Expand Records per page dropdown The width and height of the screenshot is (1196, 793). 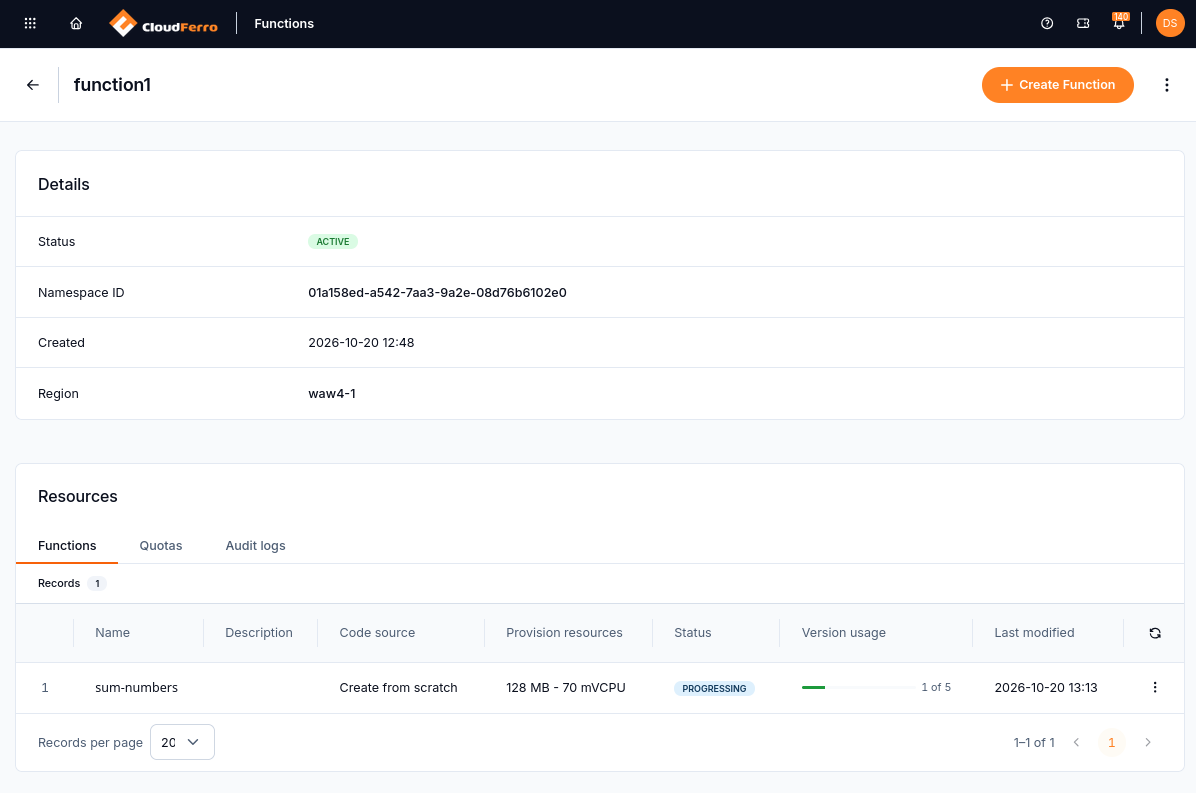click(182, 742)
